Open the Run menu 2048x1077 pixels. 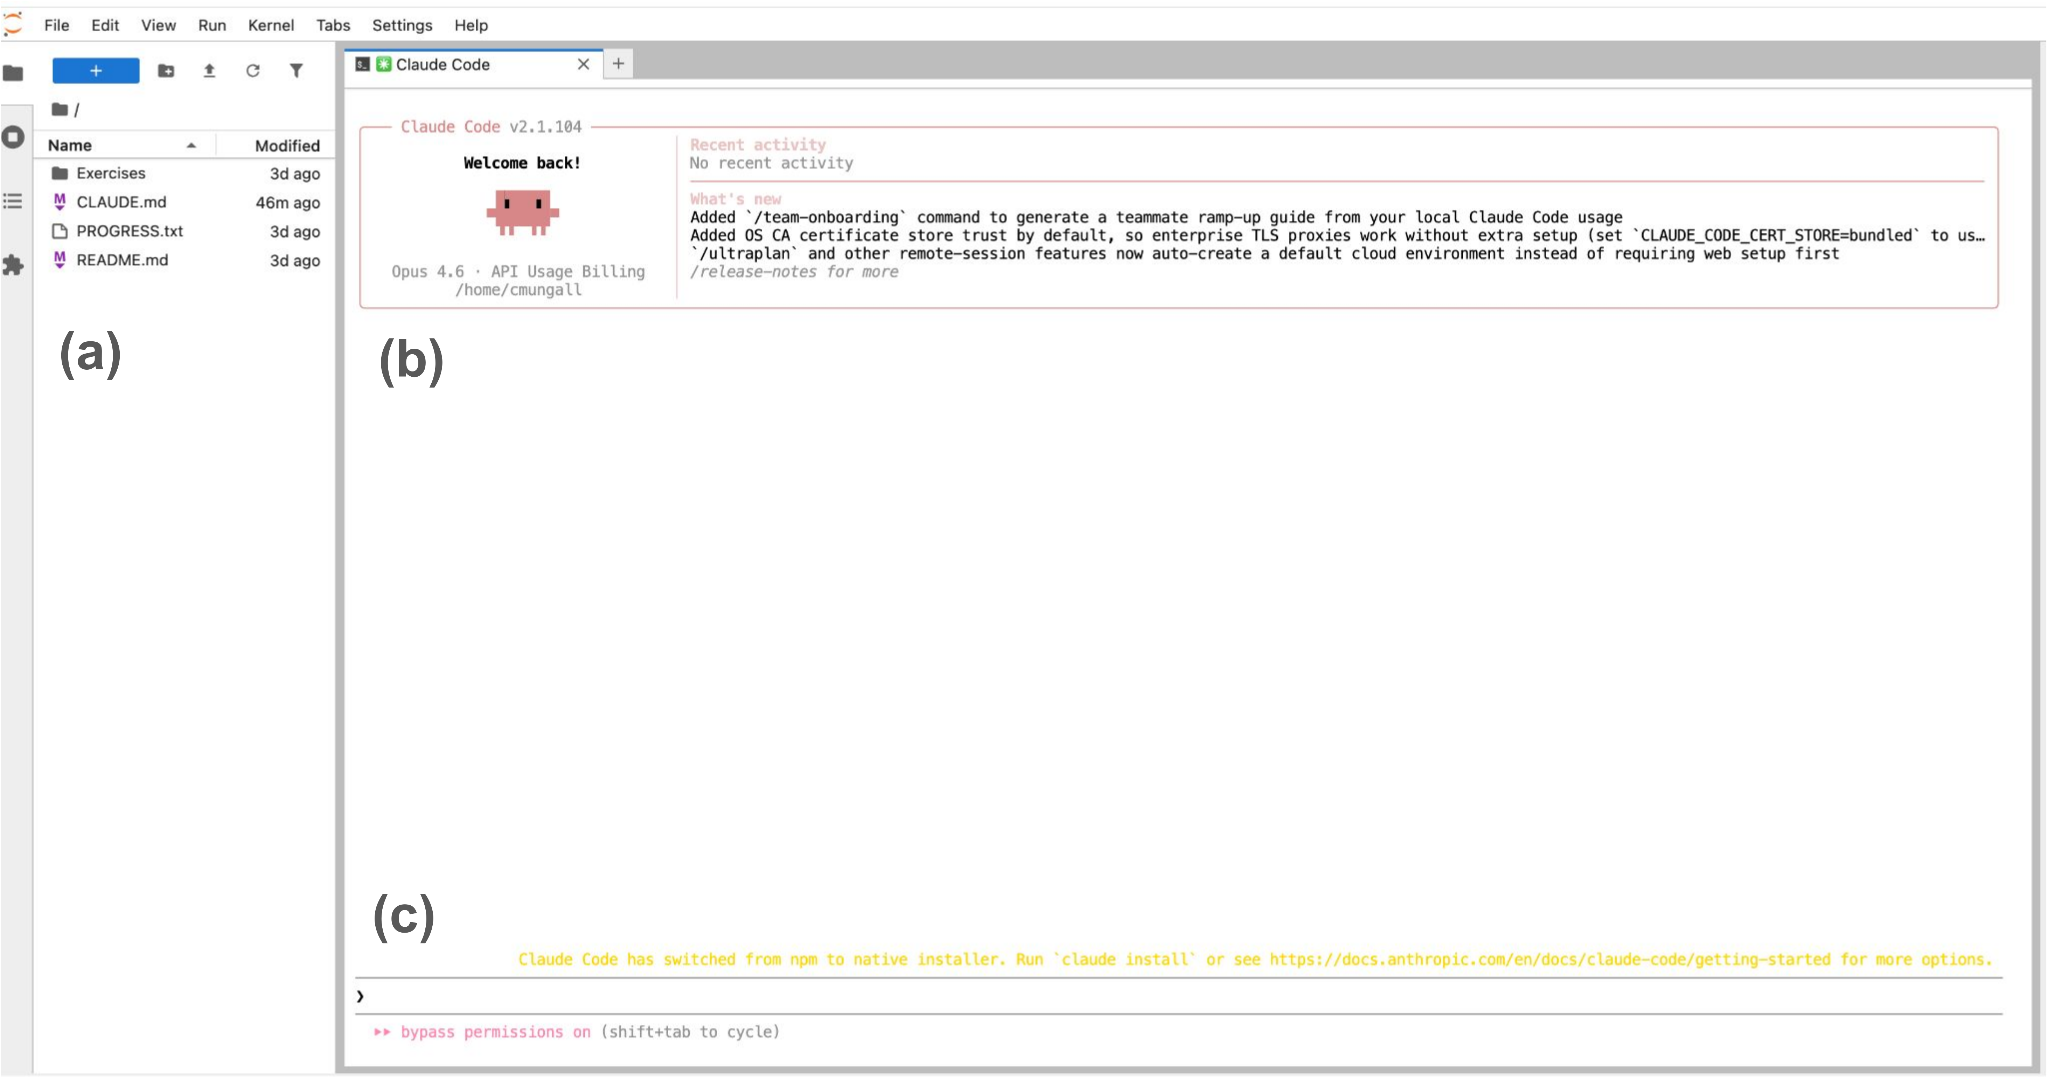tap(212, 25)
